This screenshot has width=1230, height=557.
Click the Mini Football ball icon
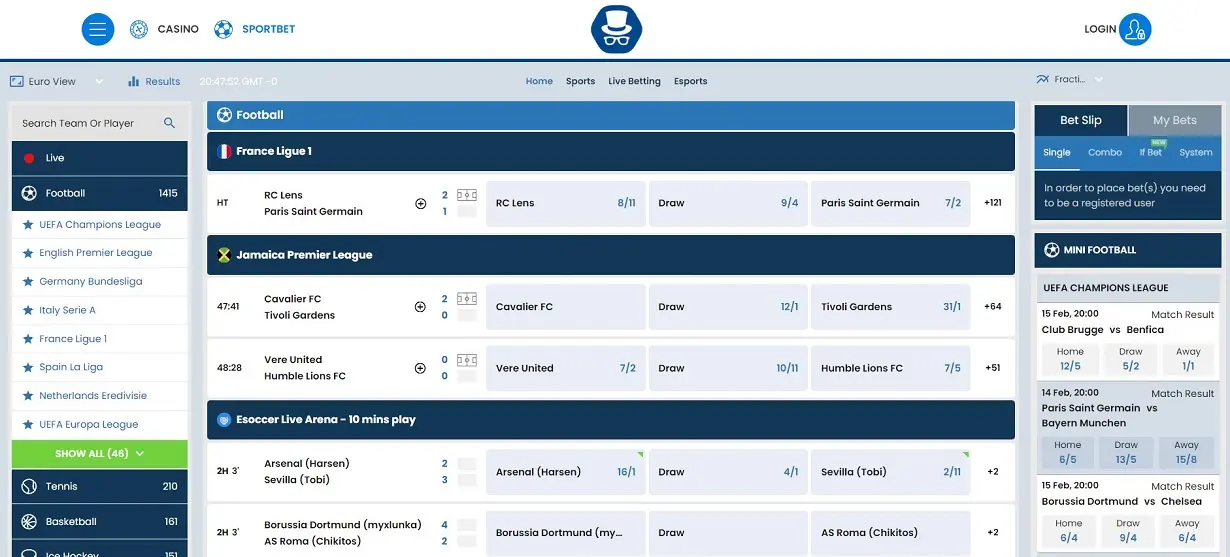coord(1052,250)
